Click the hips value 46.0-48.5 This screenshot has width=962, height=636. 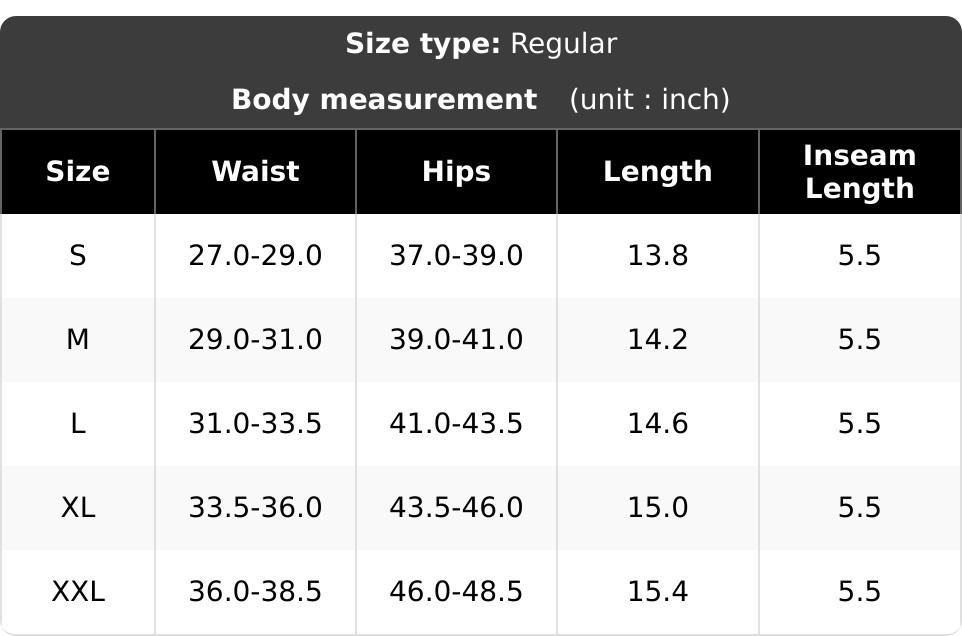tap(456, 591)
